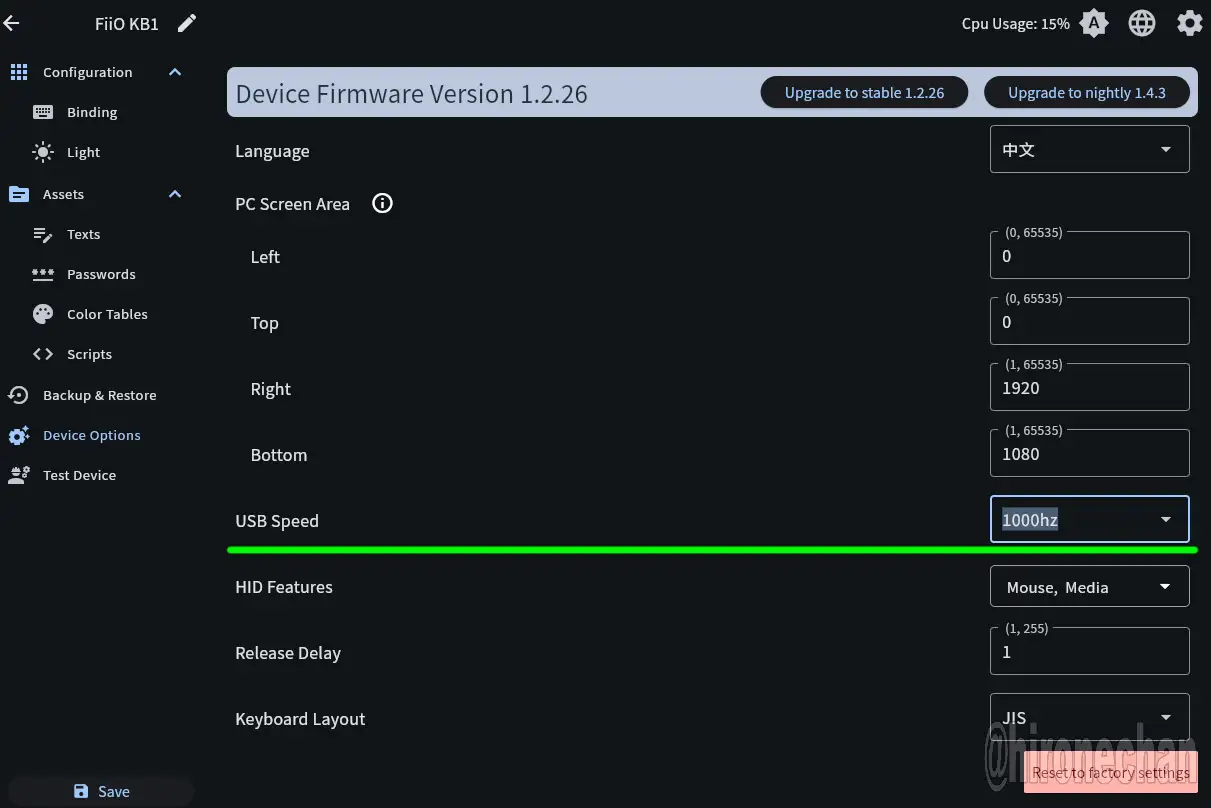
Task: Open the settings gear icon
Action: (1189, 24)
